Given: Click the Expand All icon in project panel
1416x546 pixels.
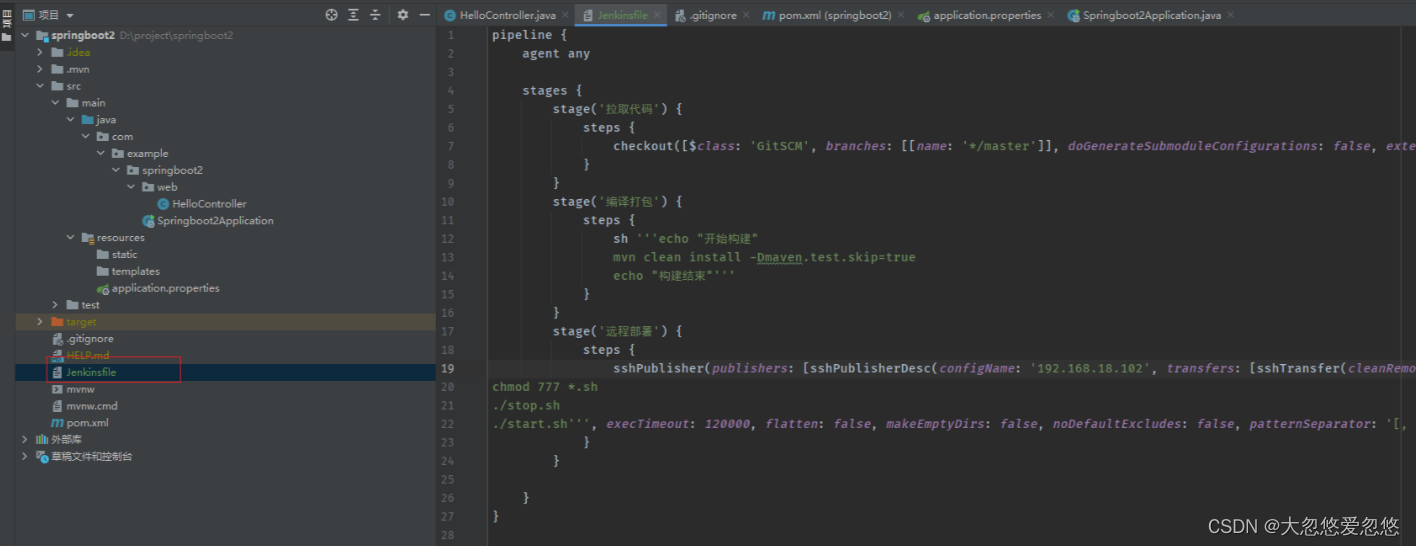Looking at the screenshot, I should pyautogui.click(x=353, y=15).
